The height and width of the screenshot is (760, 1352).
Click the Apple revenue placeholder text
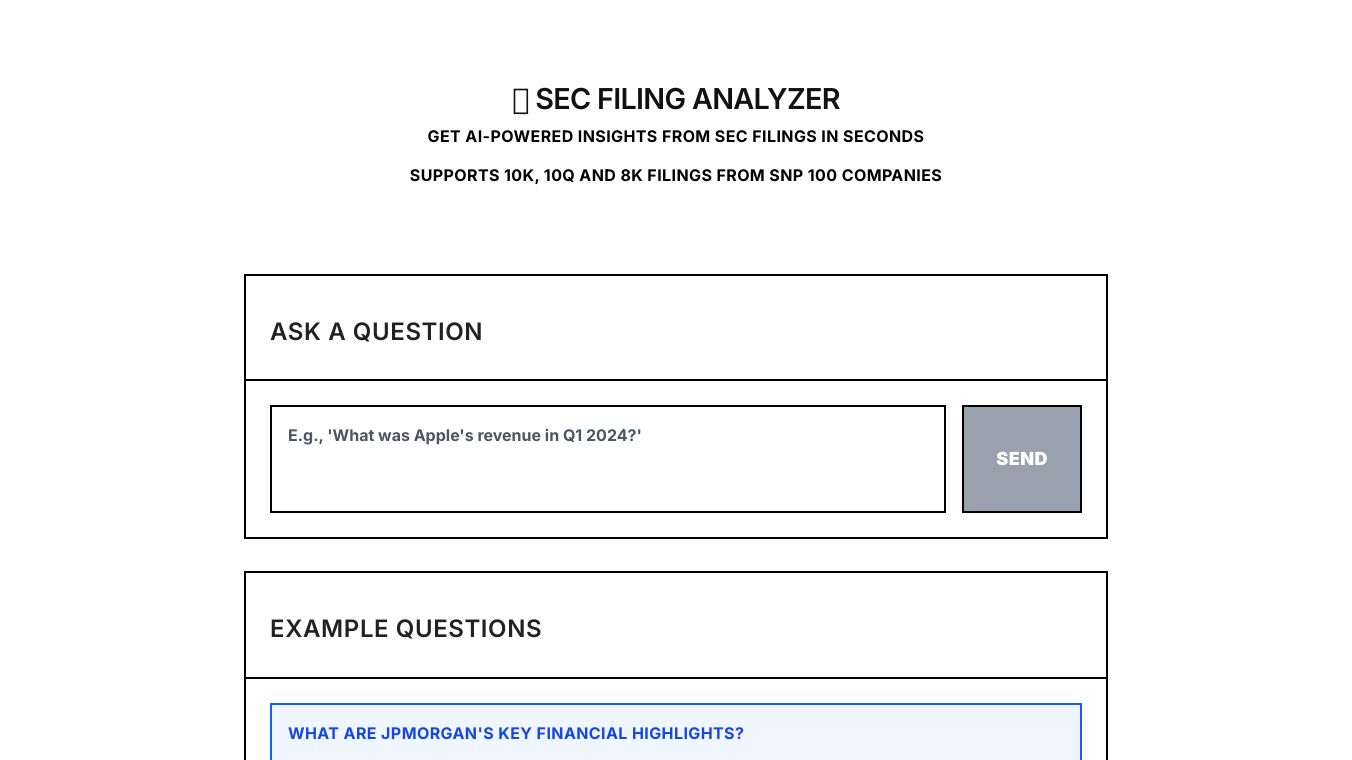(464, 436)
